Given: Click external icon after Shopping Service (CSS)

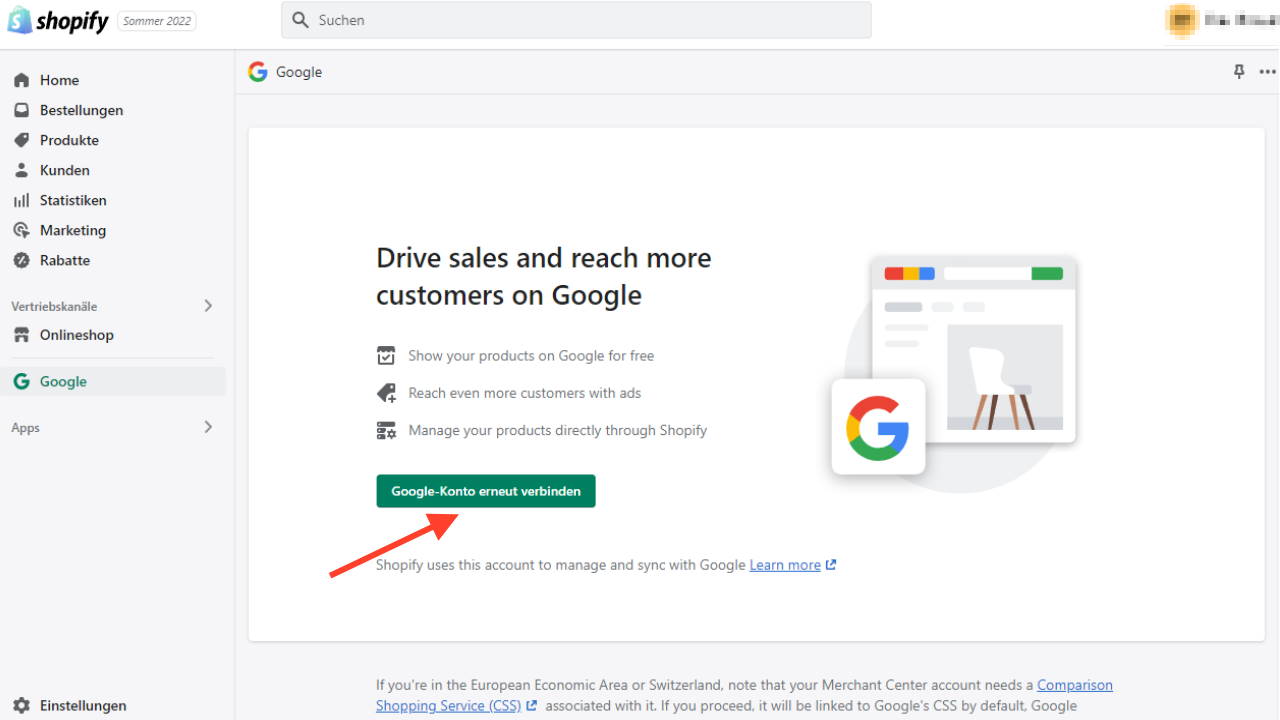Looking at the screenshot, I should point(532,705).
